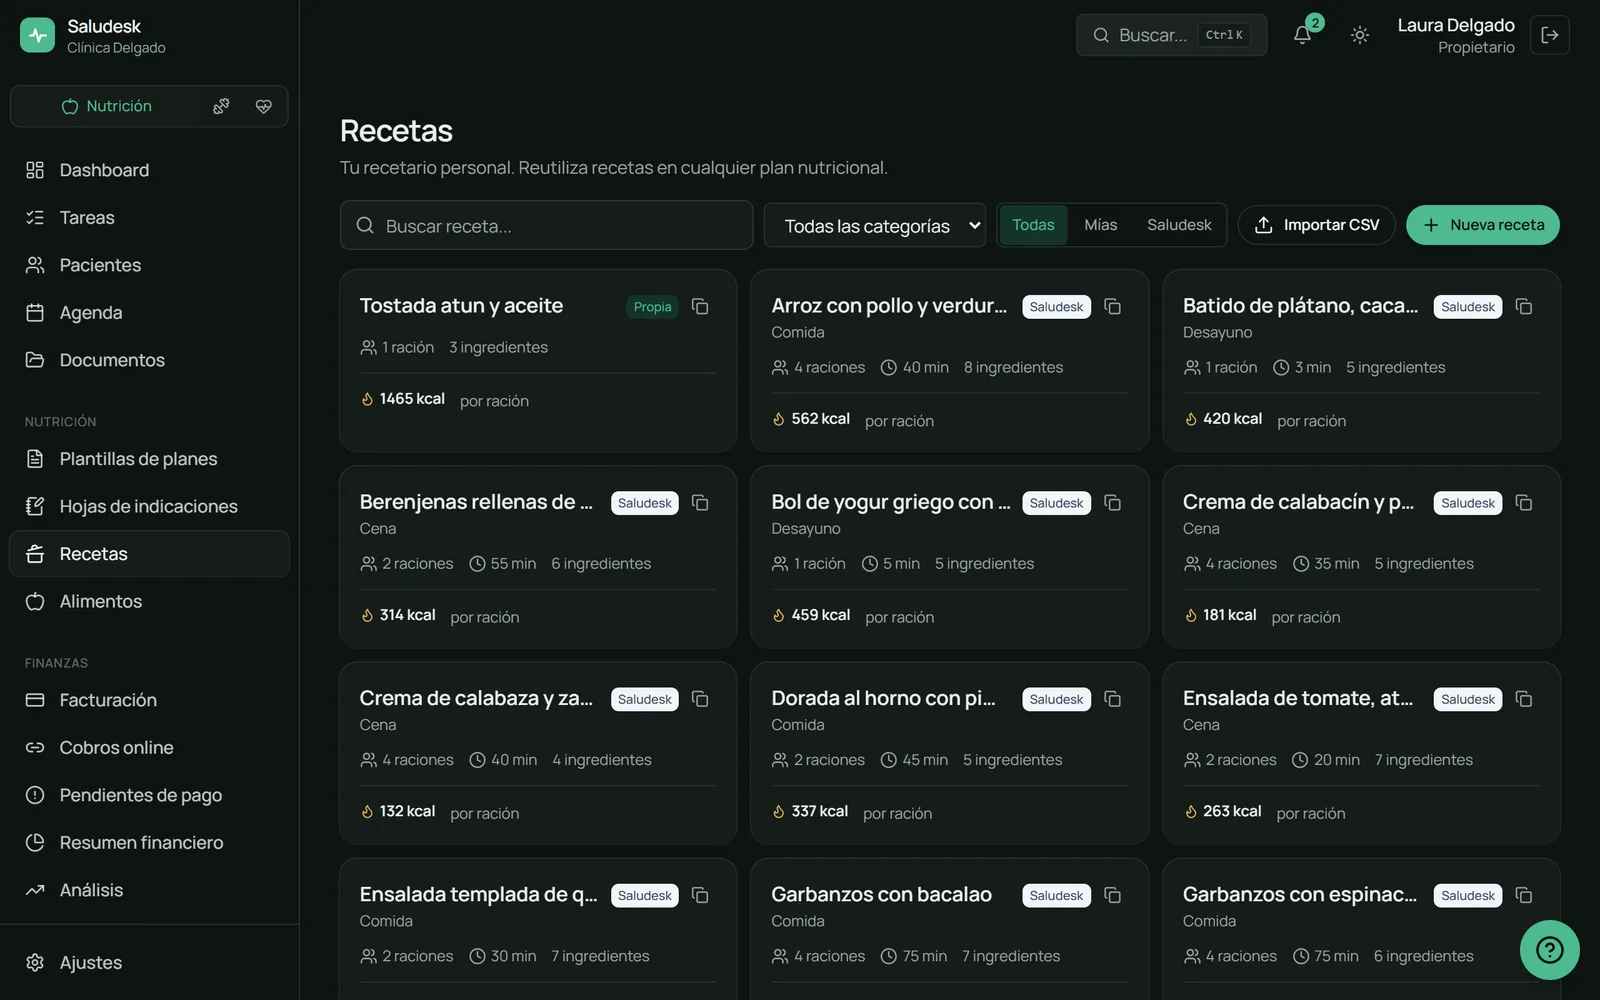Open Agenda in sidebar
1600x1000 pixels.
tap(149, 312)
